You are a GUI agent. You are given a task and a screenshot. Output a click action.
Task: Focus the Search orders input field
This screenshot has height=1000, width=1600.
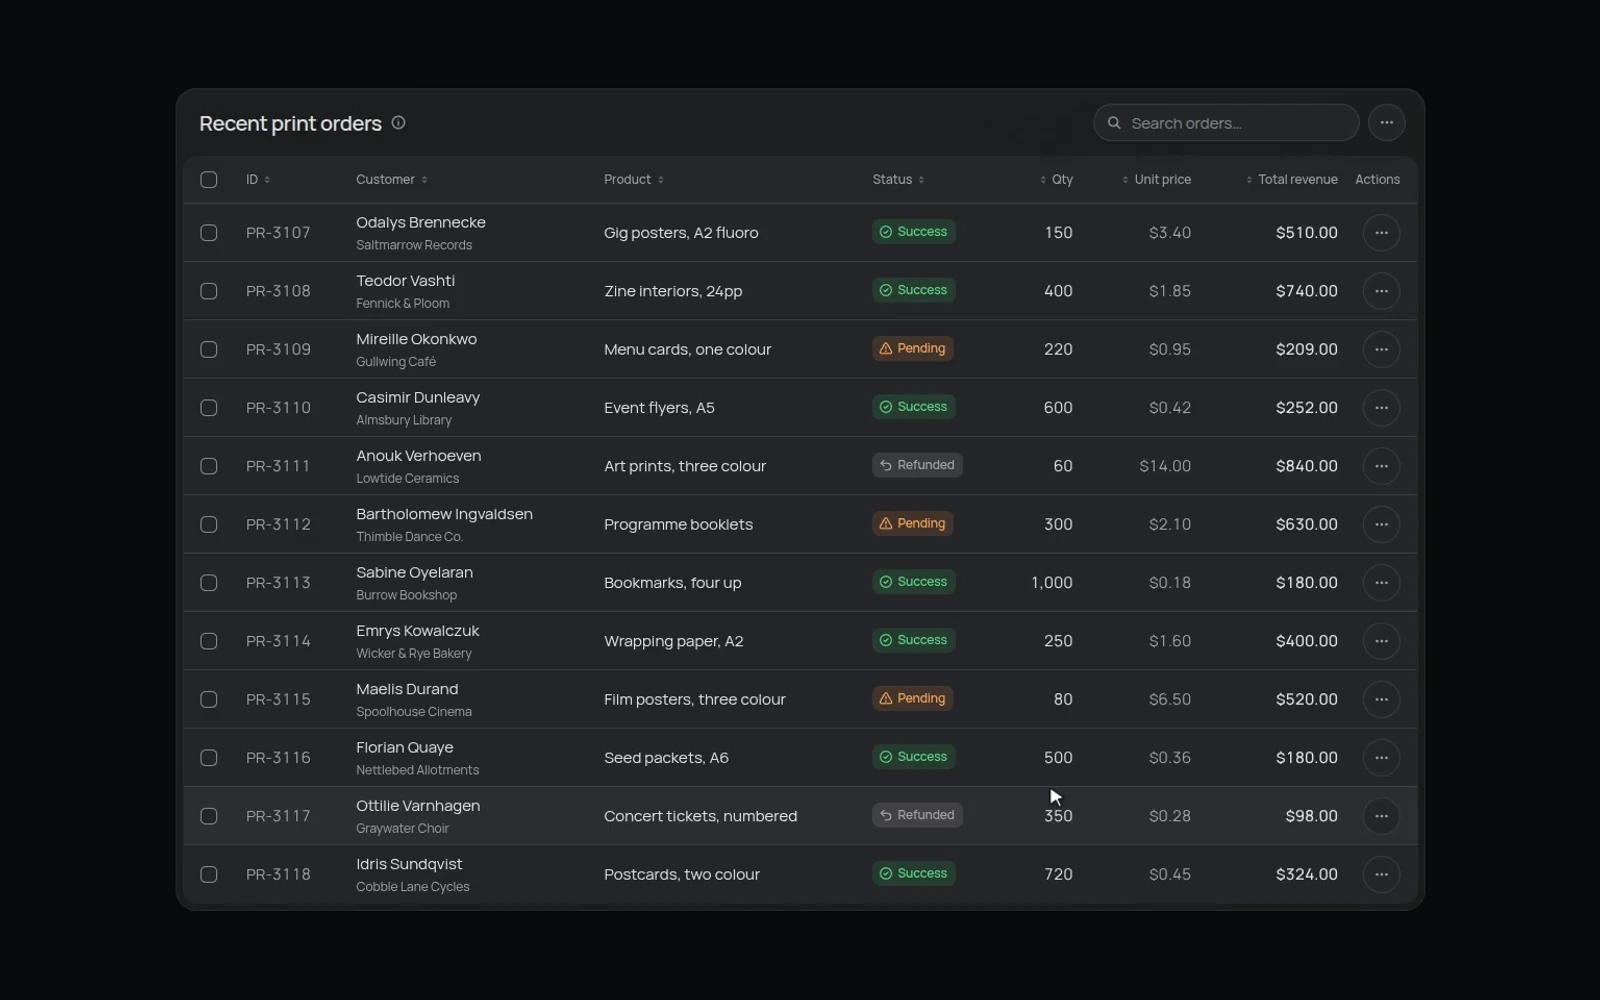(x=1226, y=123)
